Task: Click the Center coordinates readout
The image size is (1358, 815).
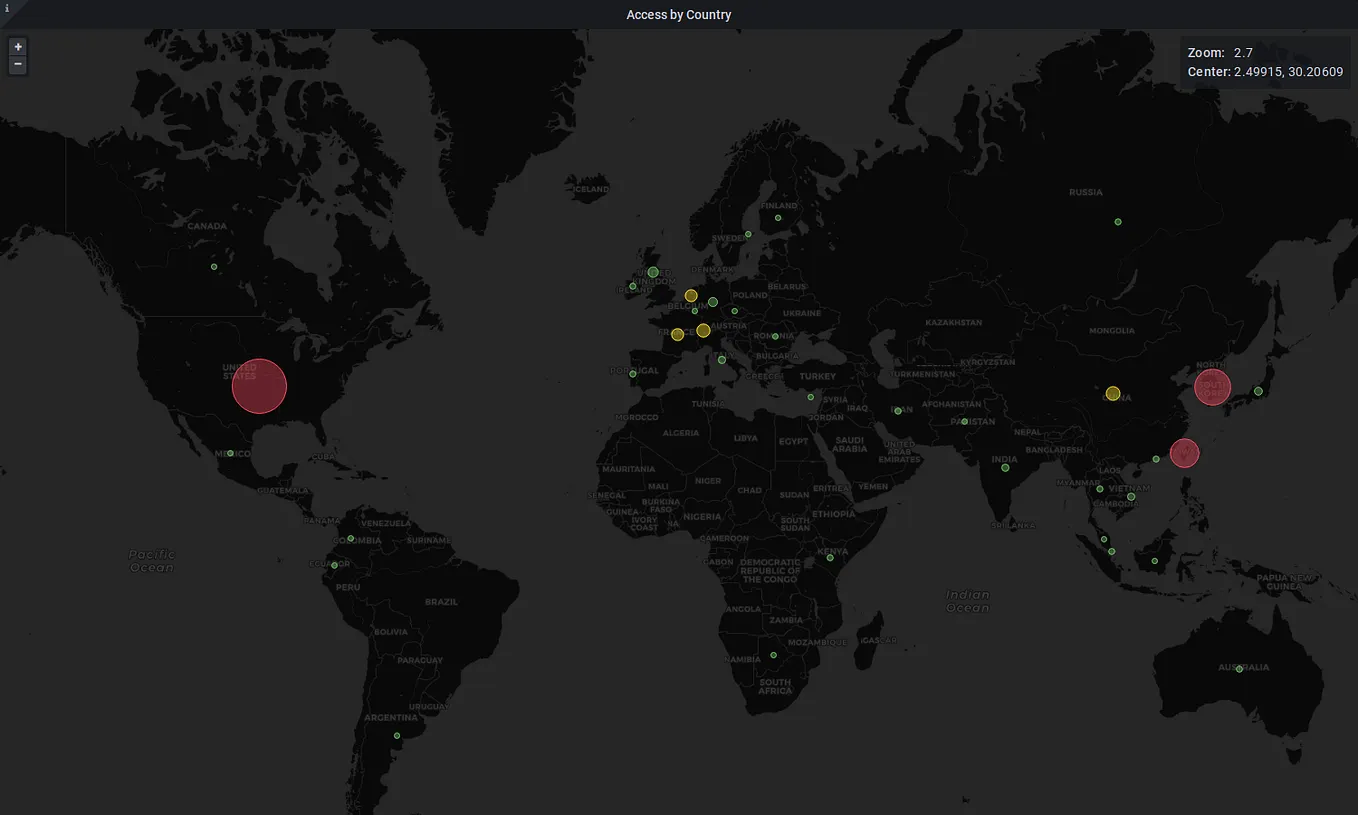Action: [1265, 72]
